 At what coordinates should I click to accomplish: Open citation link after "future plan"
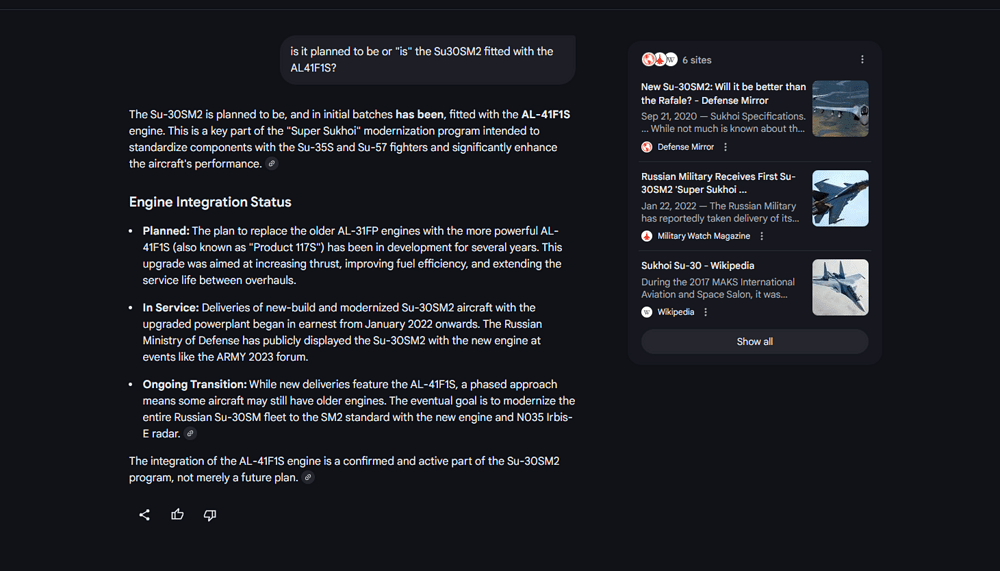(308, 478)
